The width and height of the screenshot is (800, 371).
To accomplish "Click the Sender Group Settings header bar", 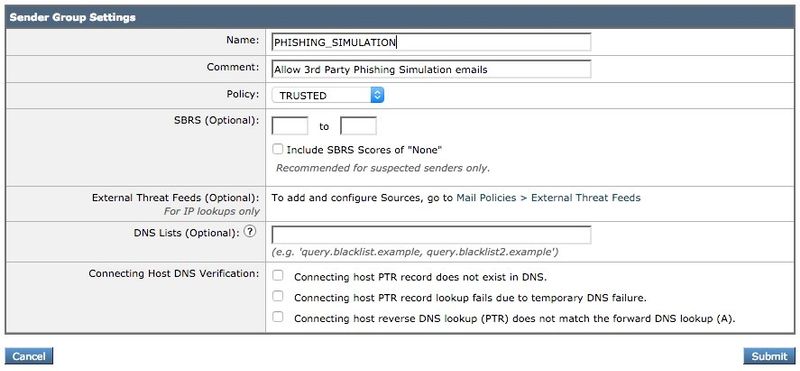I will (x=400, y=17).
